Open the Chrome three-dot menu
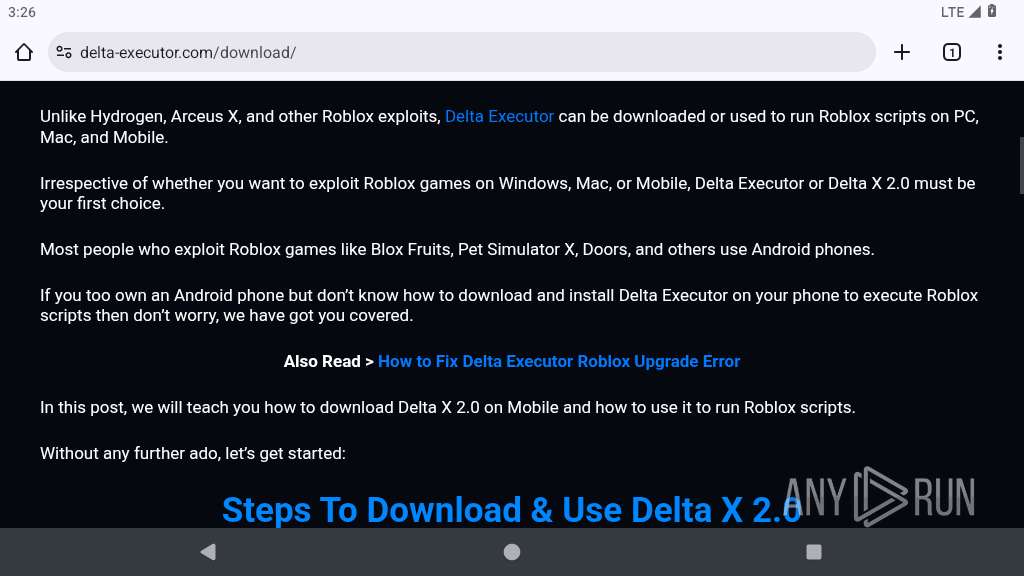The width and height of the screenshot is (1024, 576). coord(1000,52)
